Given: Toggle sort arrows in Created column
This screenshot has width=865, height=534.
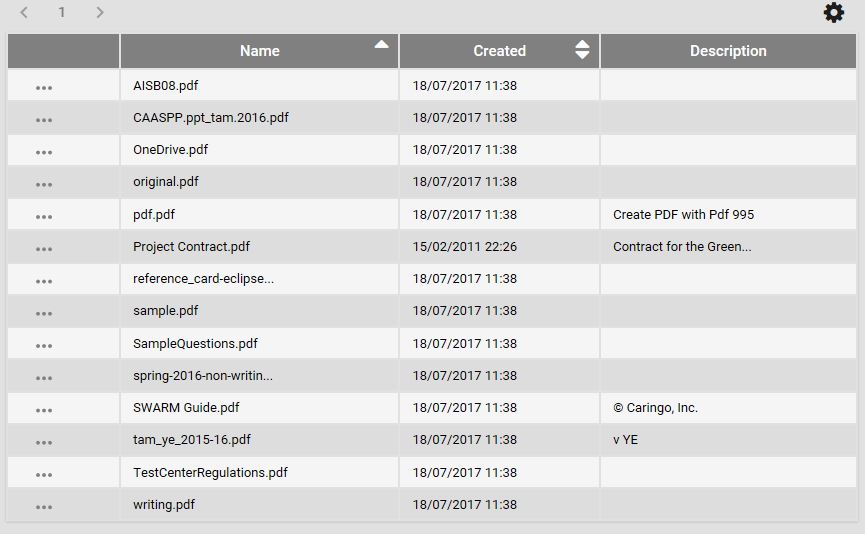Looking at the screenshot, I should pos(582,50).
